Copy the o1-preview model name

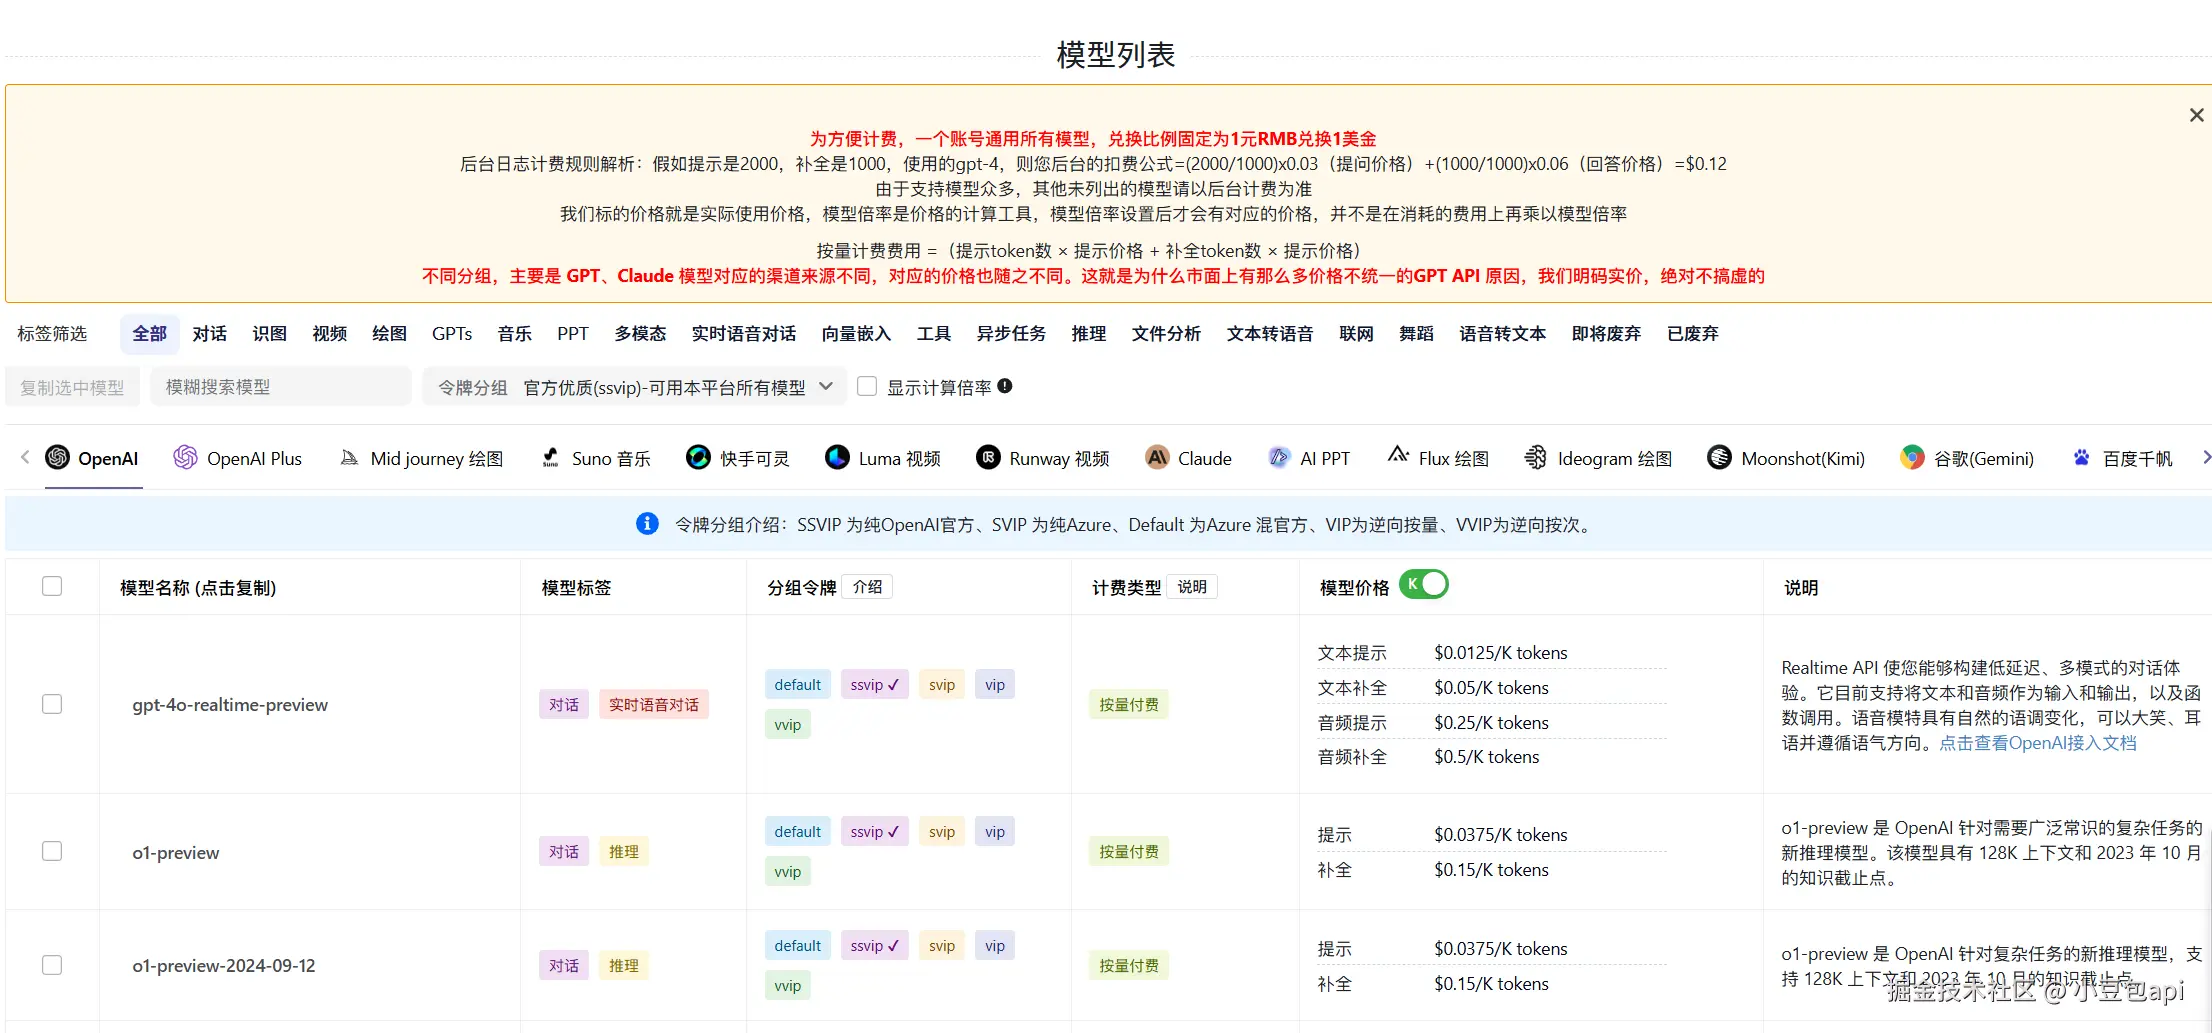(176, 853)
